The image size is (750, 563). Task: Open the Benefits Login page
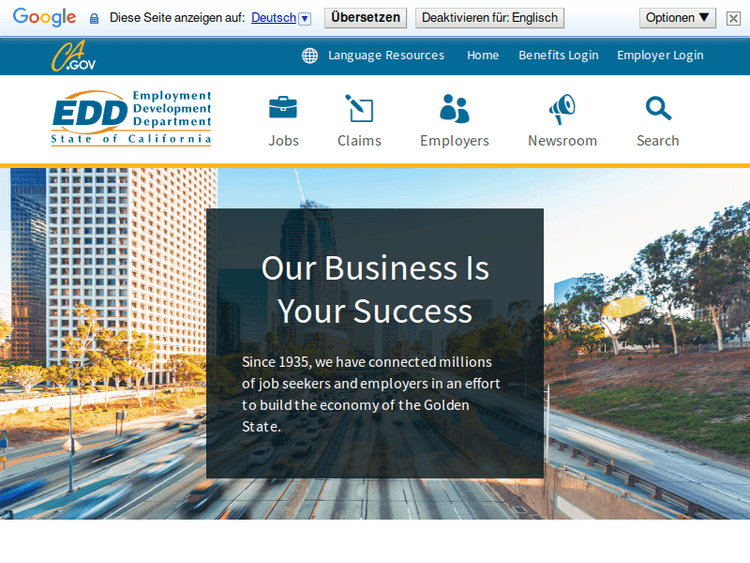click(x=558, y=55)
